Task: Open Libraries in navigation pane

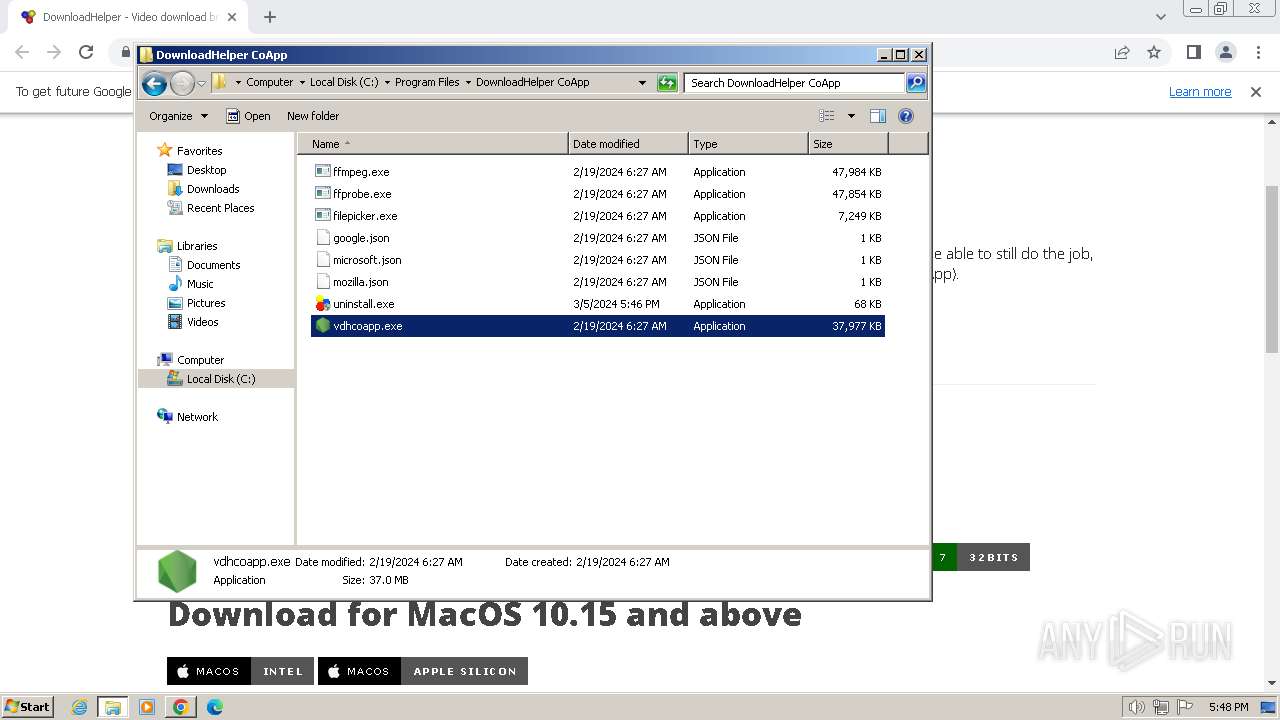Action: [x=197, y=246]
